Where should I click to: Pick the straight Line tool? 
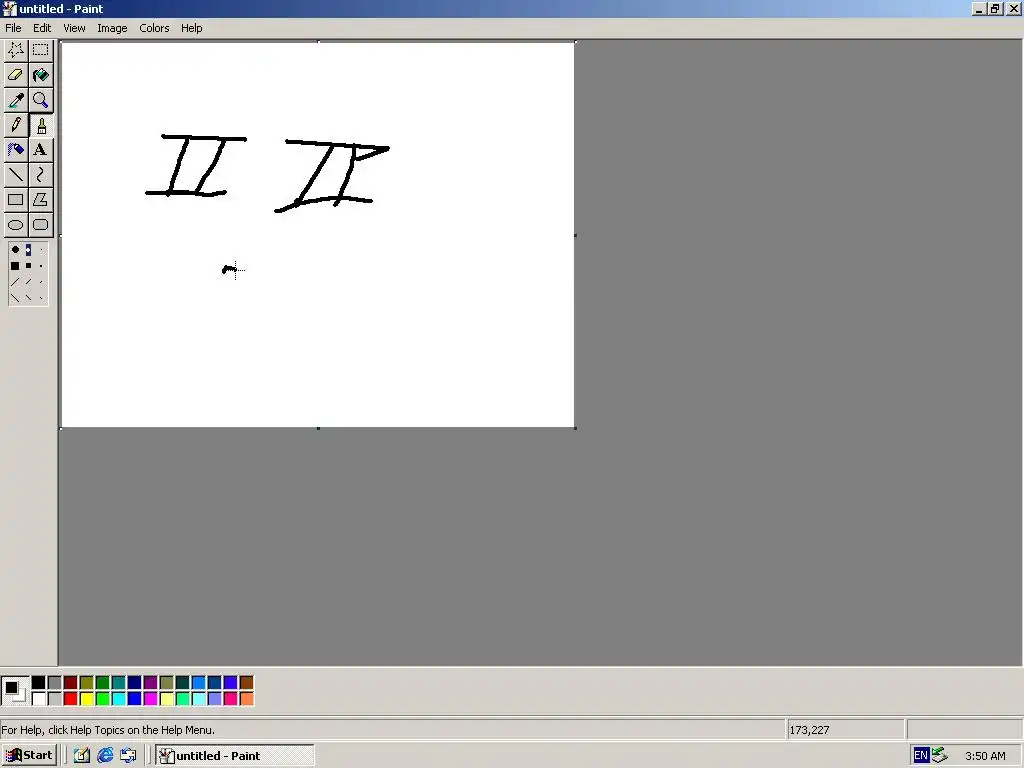tap(16, 174)
